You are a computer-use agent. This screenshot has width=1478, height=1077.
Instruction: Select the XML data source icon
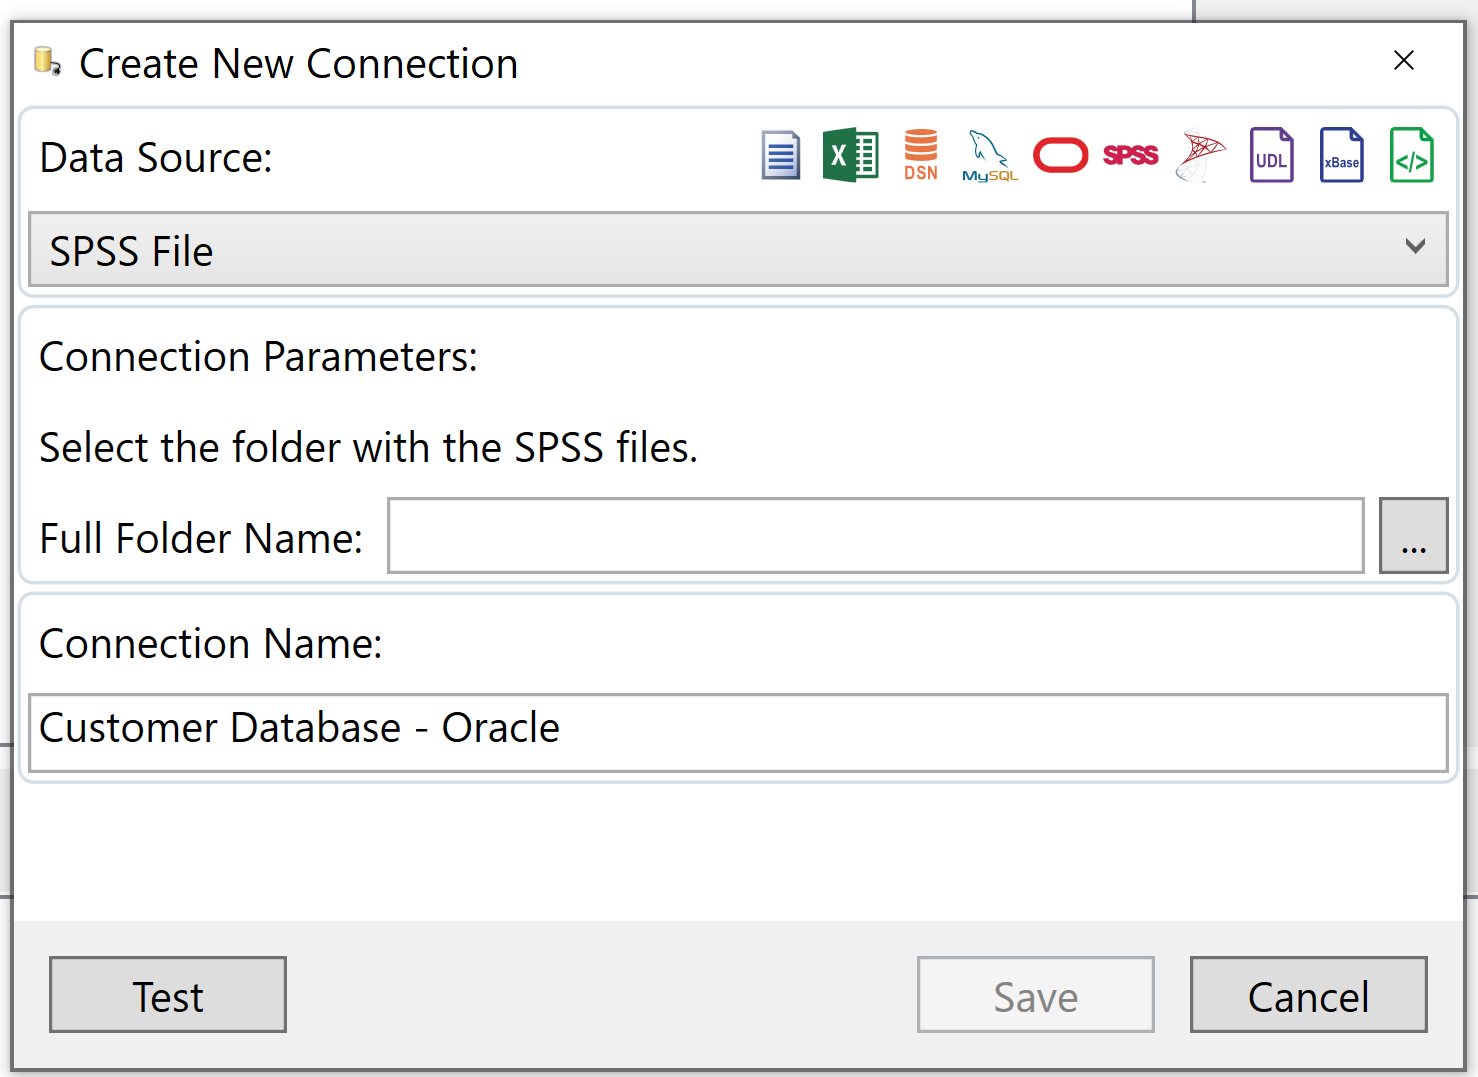[1411, 155]
